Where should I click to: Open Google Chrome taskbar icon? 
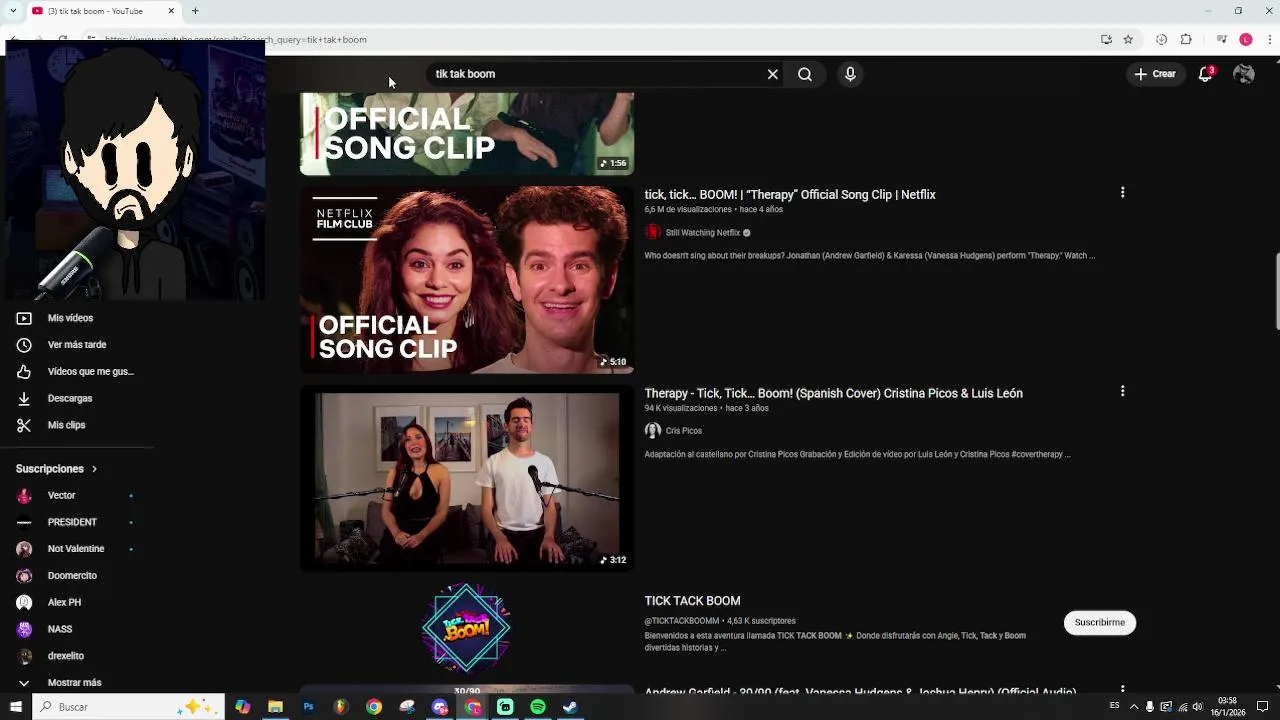[x=374, y=707]
